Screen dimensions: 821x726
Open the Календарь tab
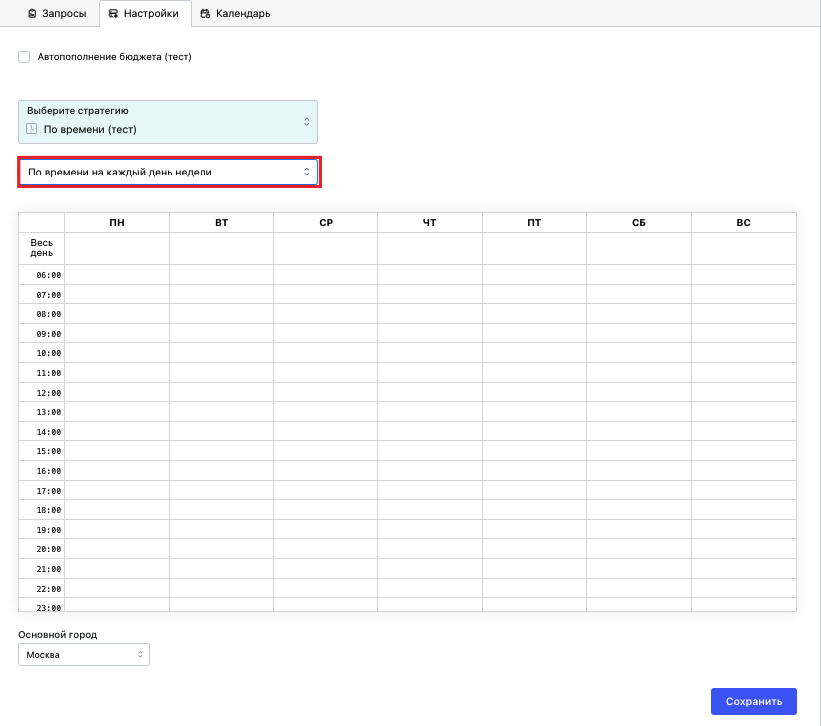pos(236,14)
